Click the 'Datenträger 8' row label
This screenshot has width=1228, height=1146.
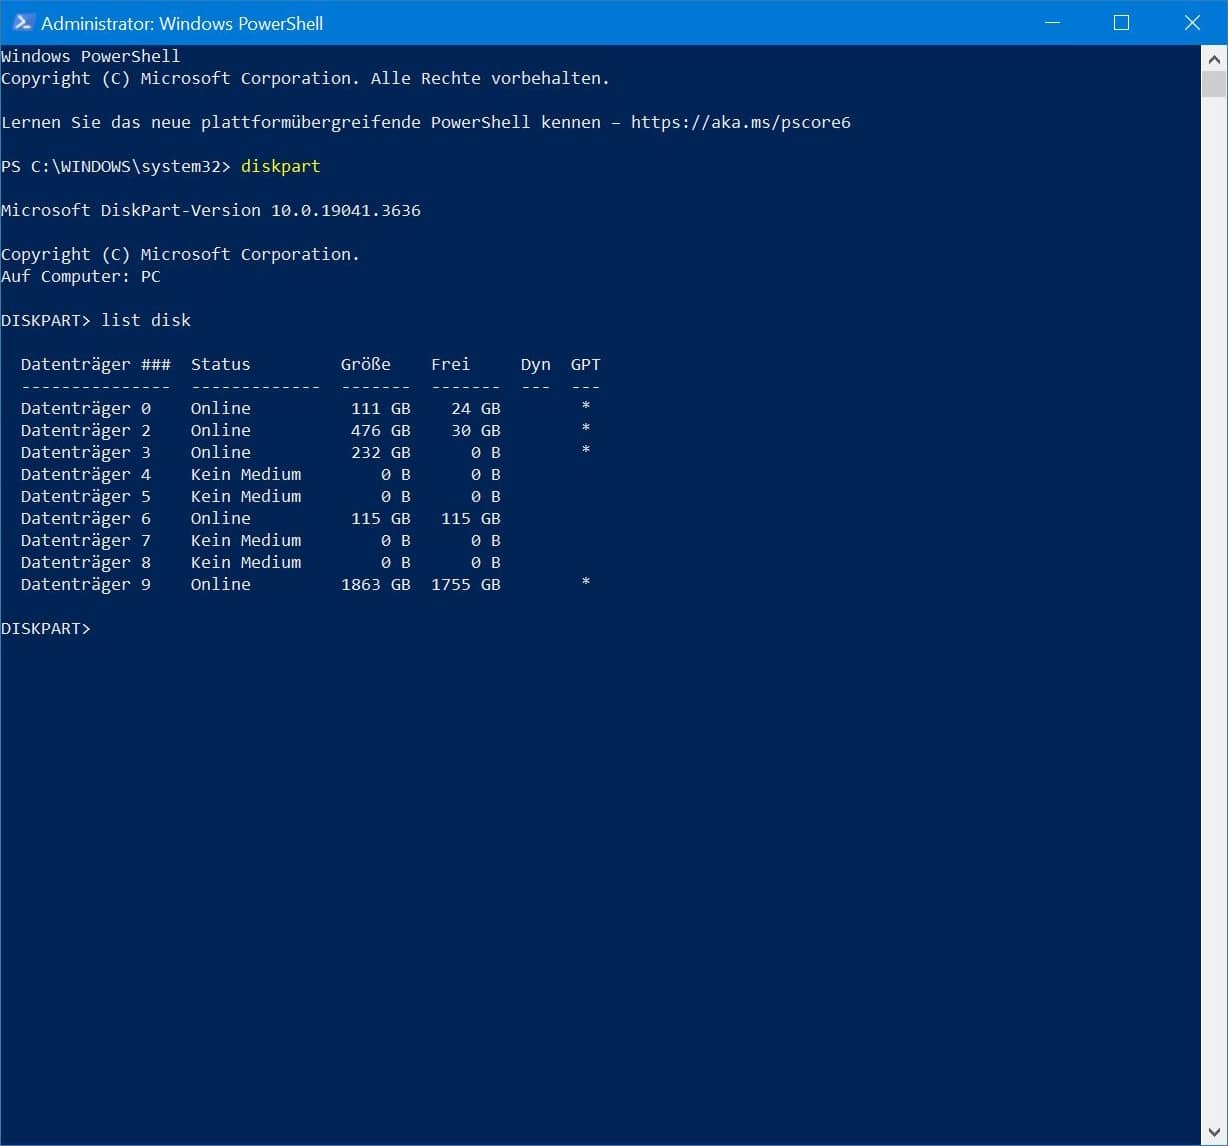pos(86,562)
